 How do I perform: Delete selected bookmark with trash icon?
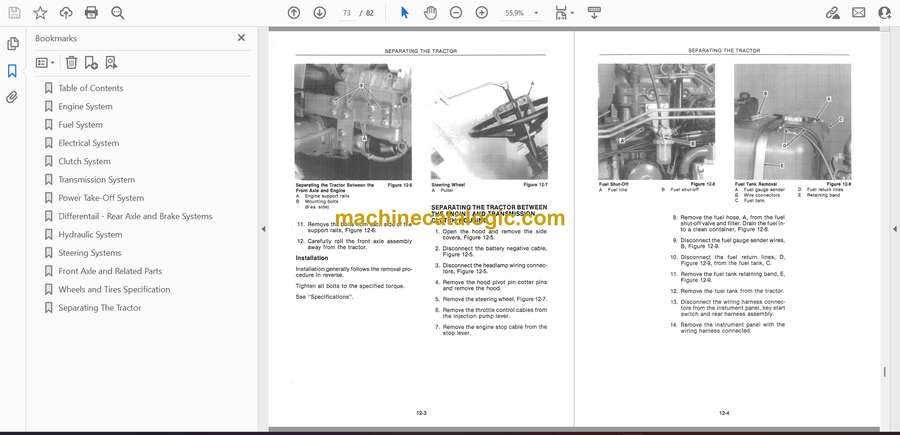tap(71, 62)
